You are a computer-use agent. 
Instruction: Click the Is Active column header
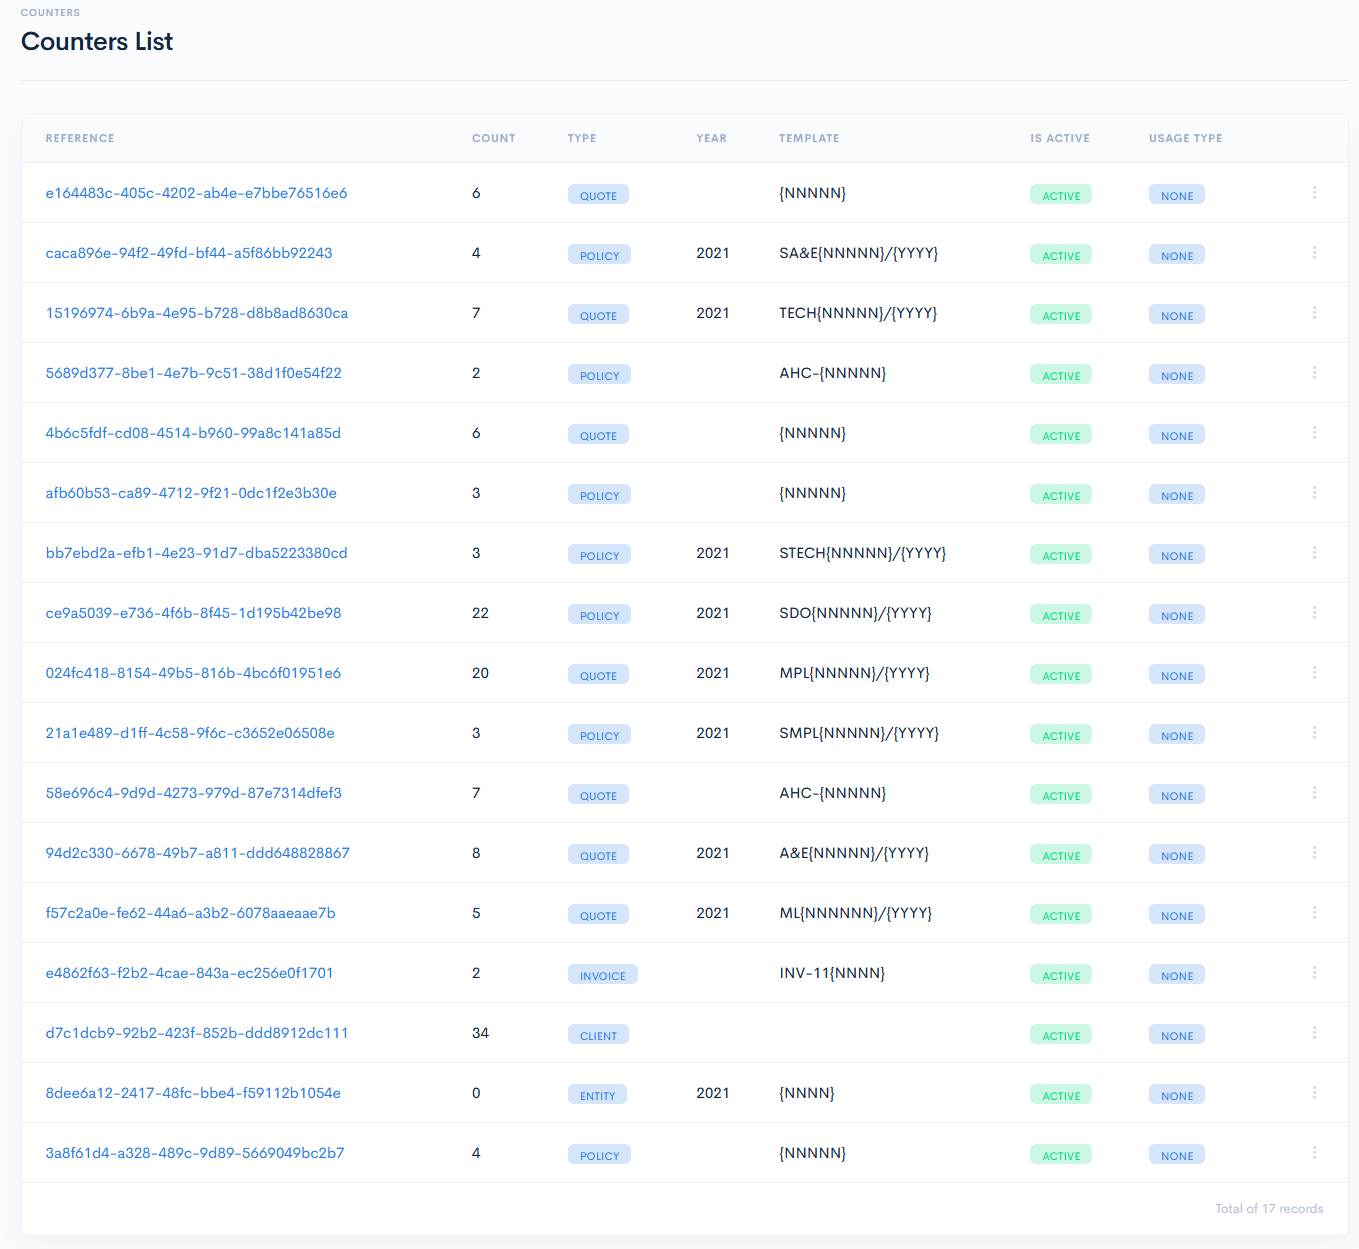click(x=1059, y=138)
